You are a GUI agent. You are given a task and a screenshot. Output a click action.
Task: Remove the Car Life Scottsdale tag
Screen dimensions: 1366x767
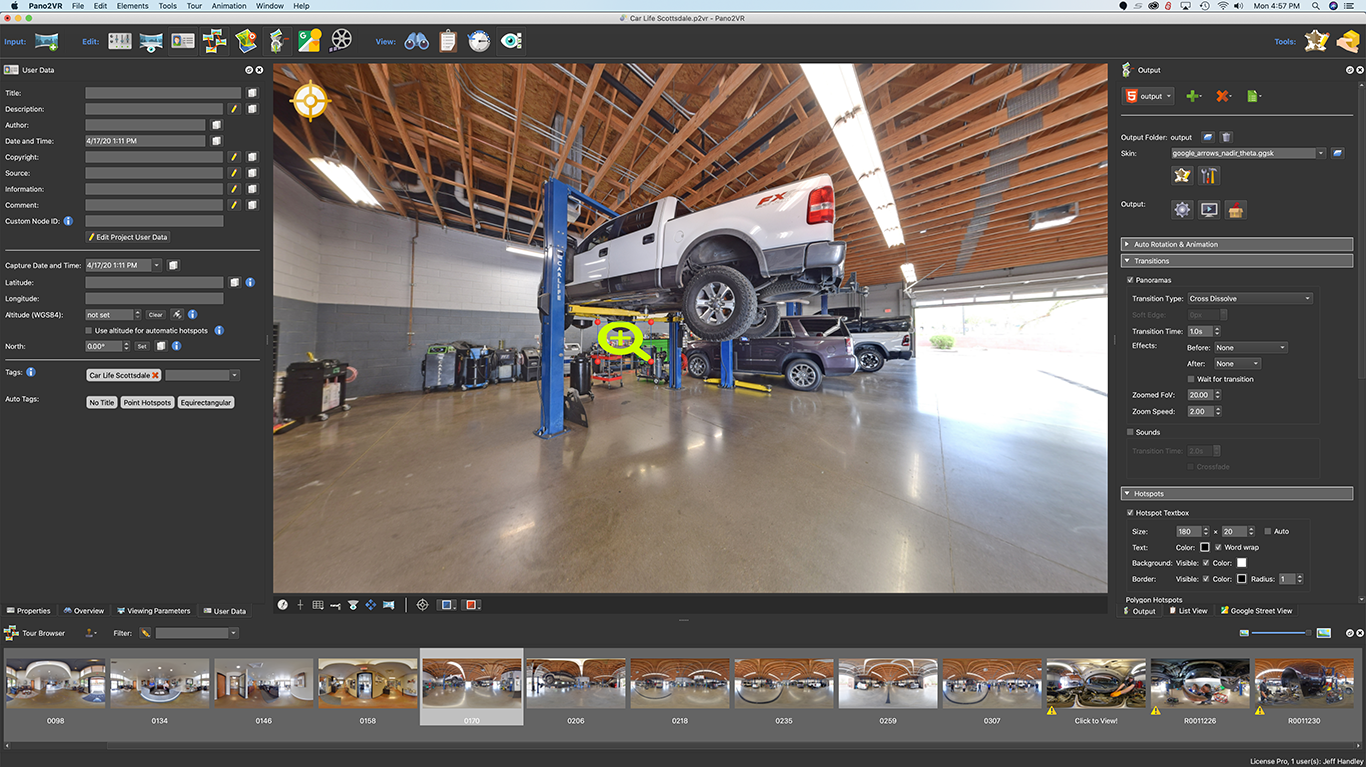click(x=155, y=376)
